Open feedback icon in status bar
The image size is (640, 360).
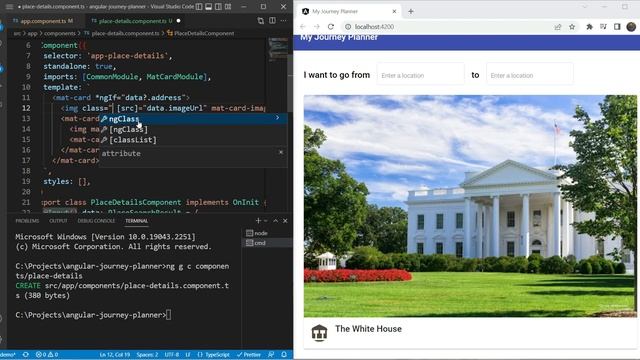click(271, 355)
